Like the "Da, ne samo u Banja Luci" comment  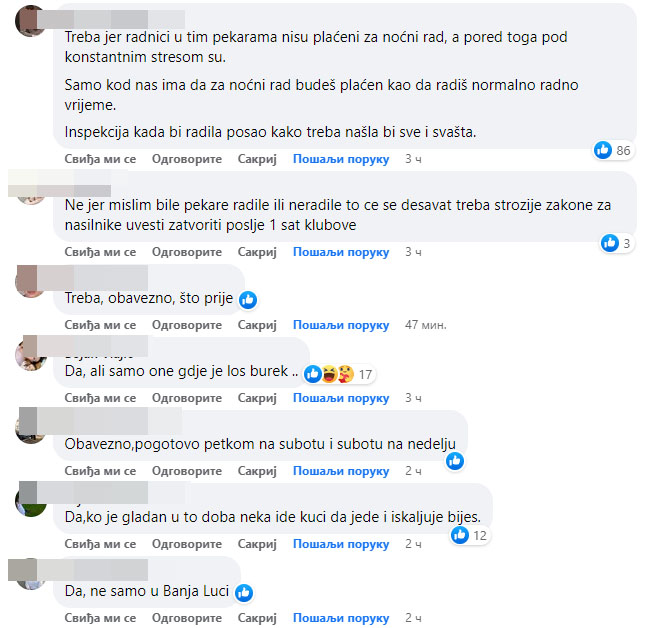tap(100, 618)
